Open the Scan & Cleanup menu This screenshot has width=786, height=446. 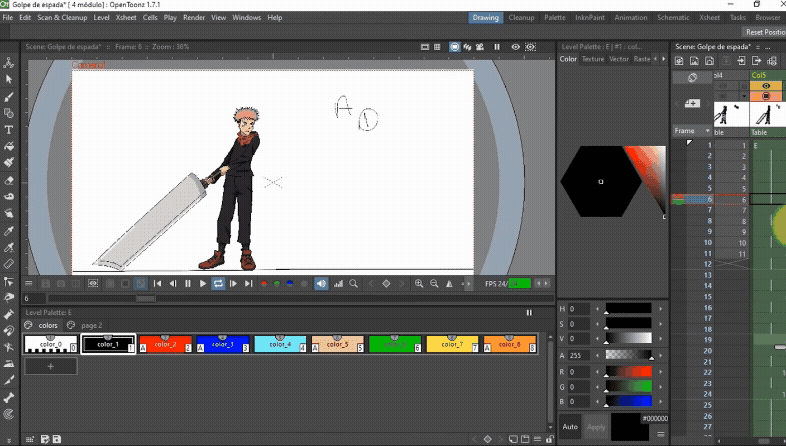(62, 18)
